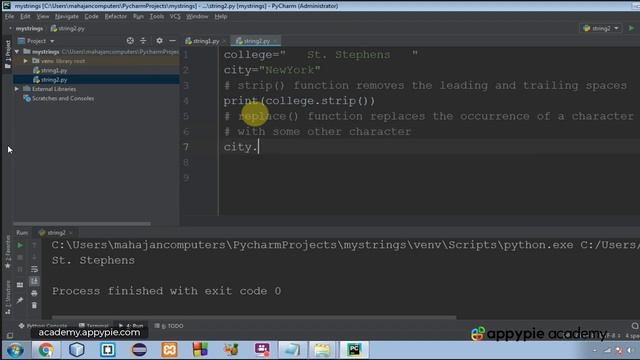
Task: Close the string2.py editor tab
Action: point(276,41)
